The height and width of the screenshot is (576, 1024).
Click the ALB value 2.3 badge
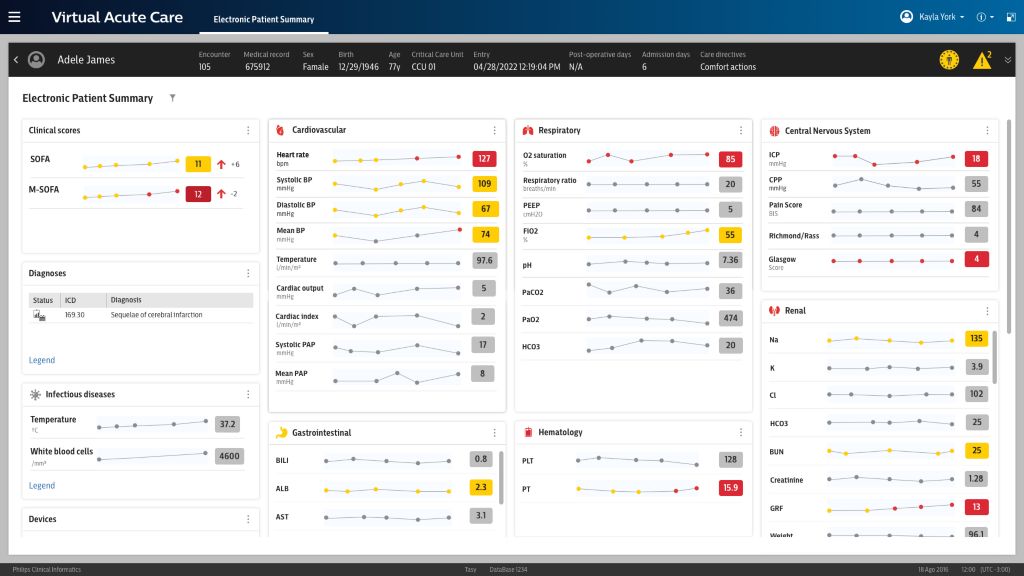click(481, 487)
